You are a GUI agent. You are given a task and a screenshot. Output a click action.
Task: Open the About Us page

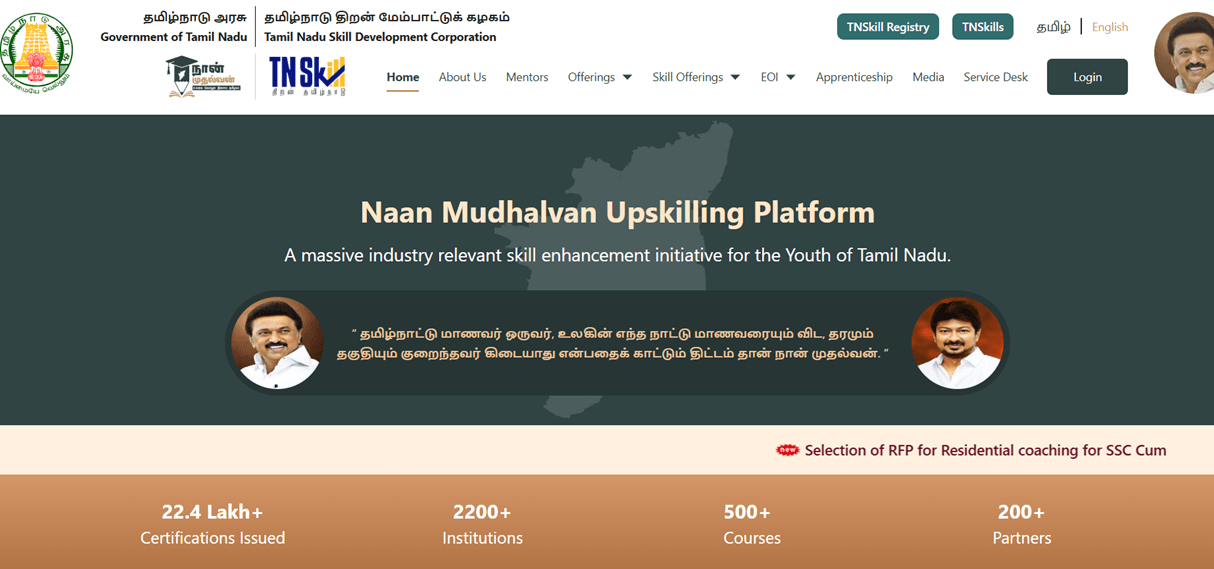click(462, 77)
